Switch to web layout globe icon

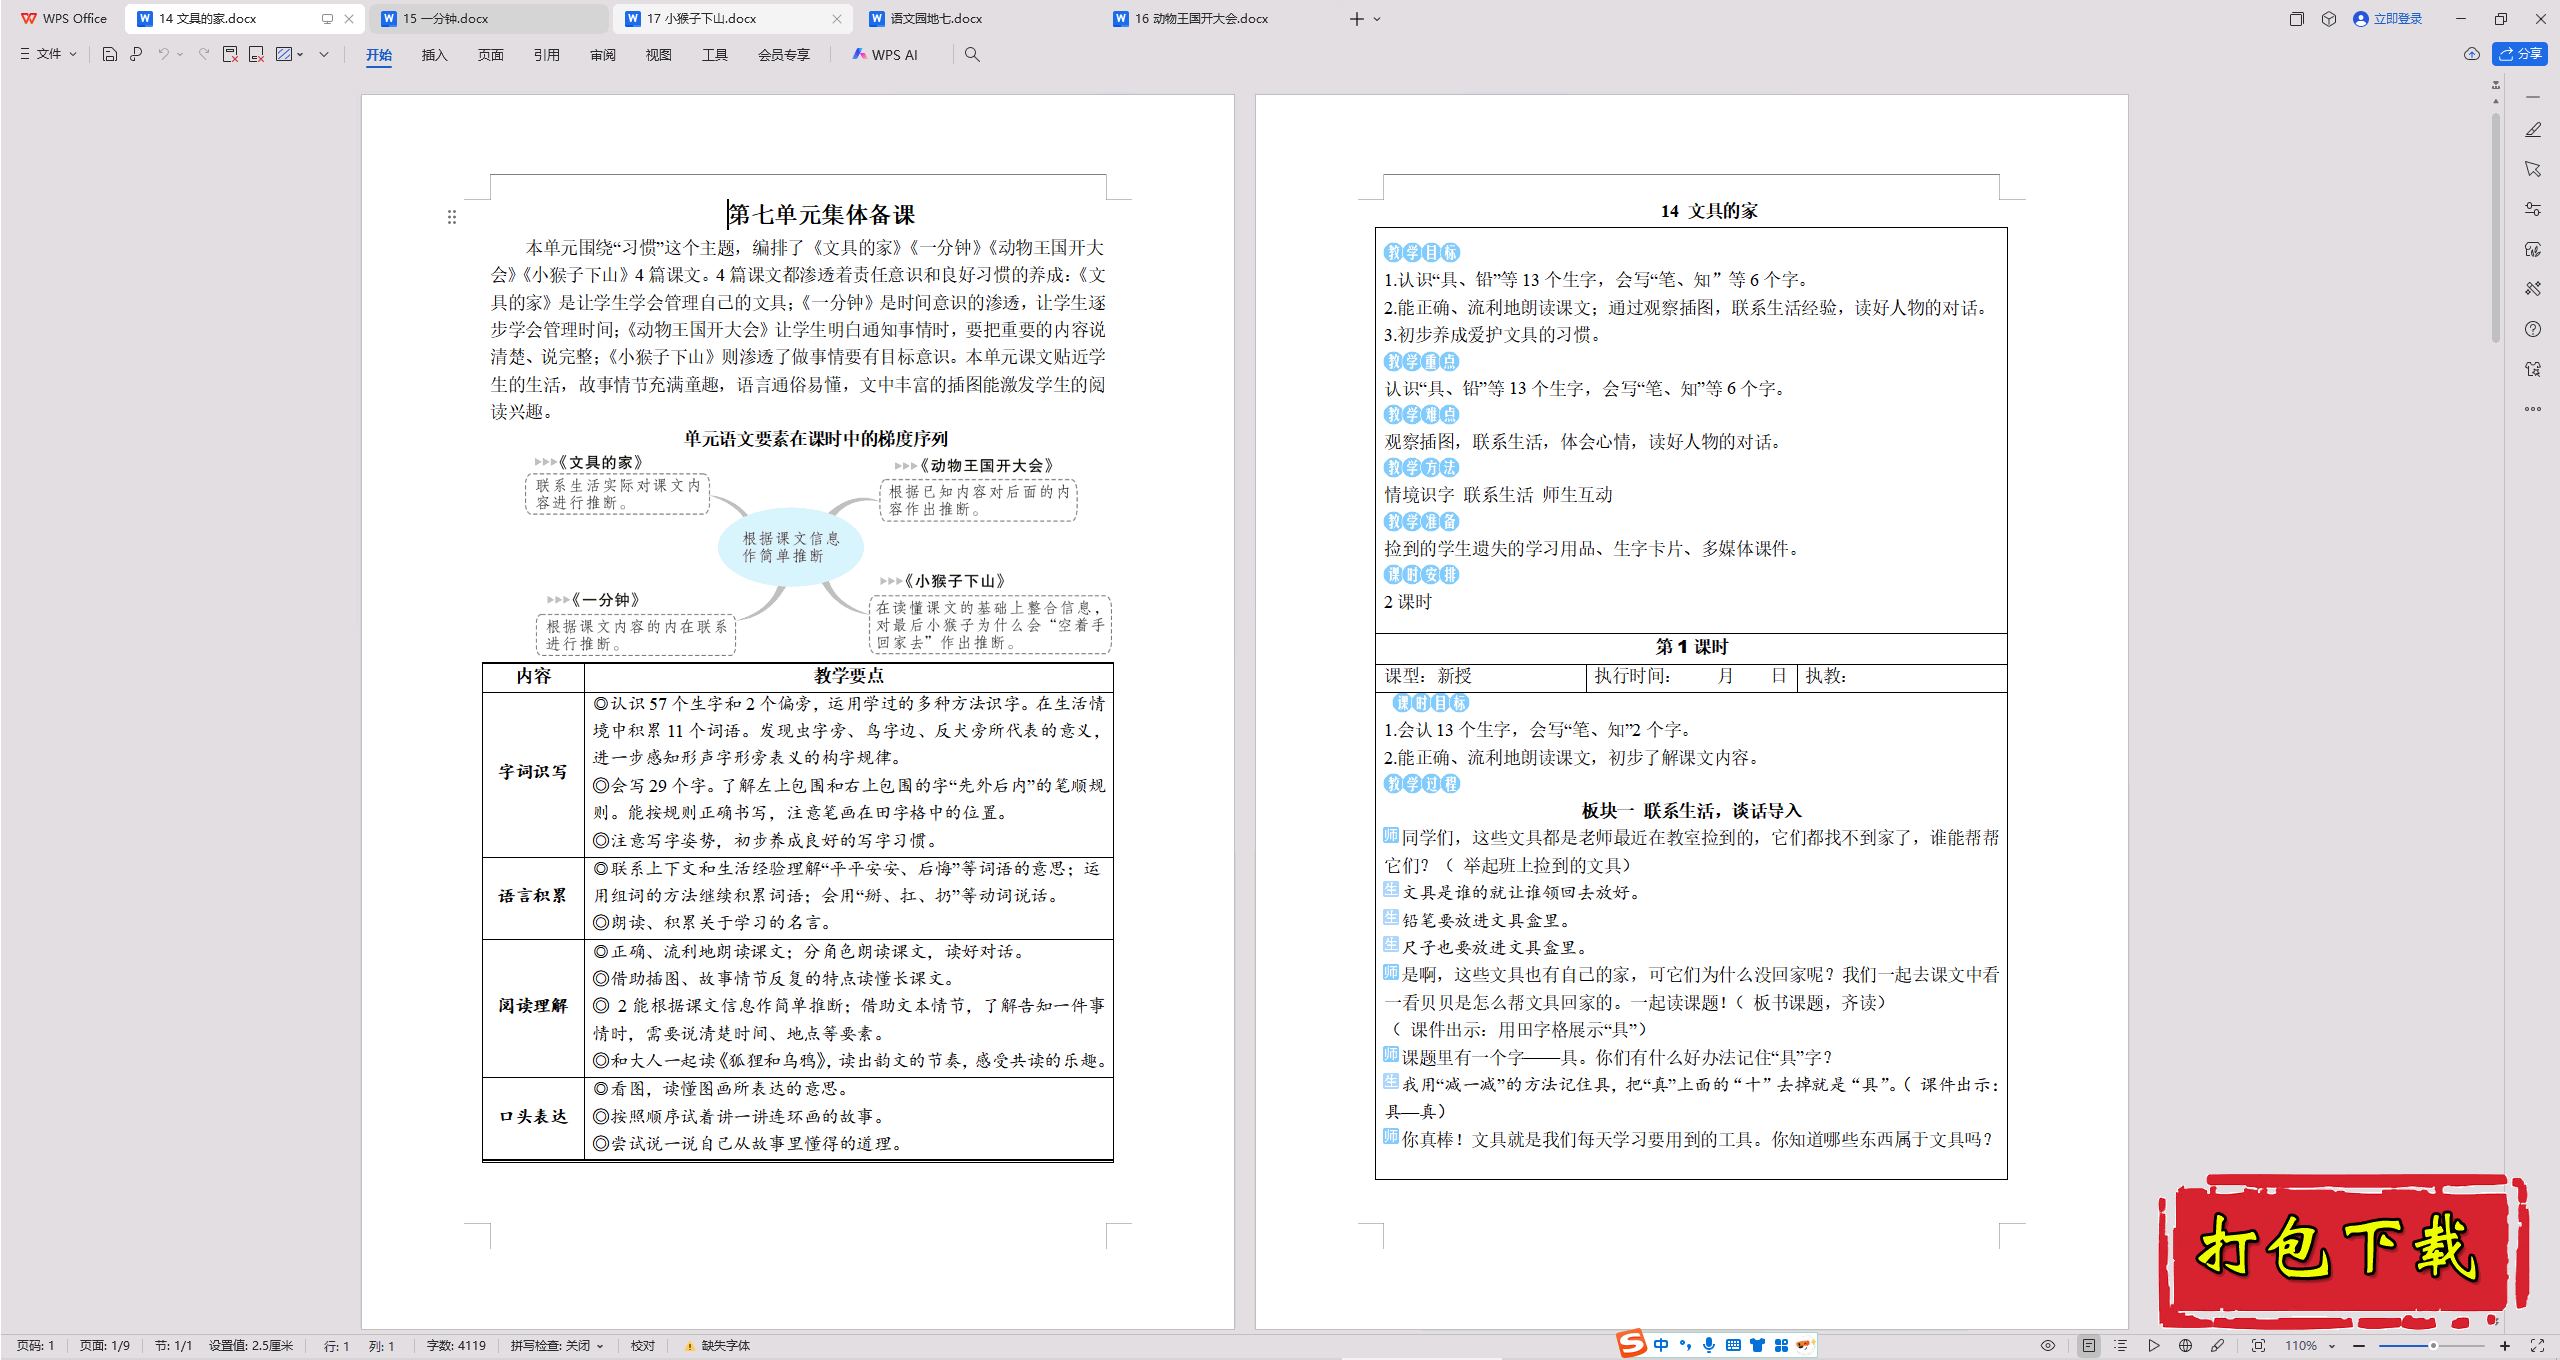click(x=2185, y=1346)
